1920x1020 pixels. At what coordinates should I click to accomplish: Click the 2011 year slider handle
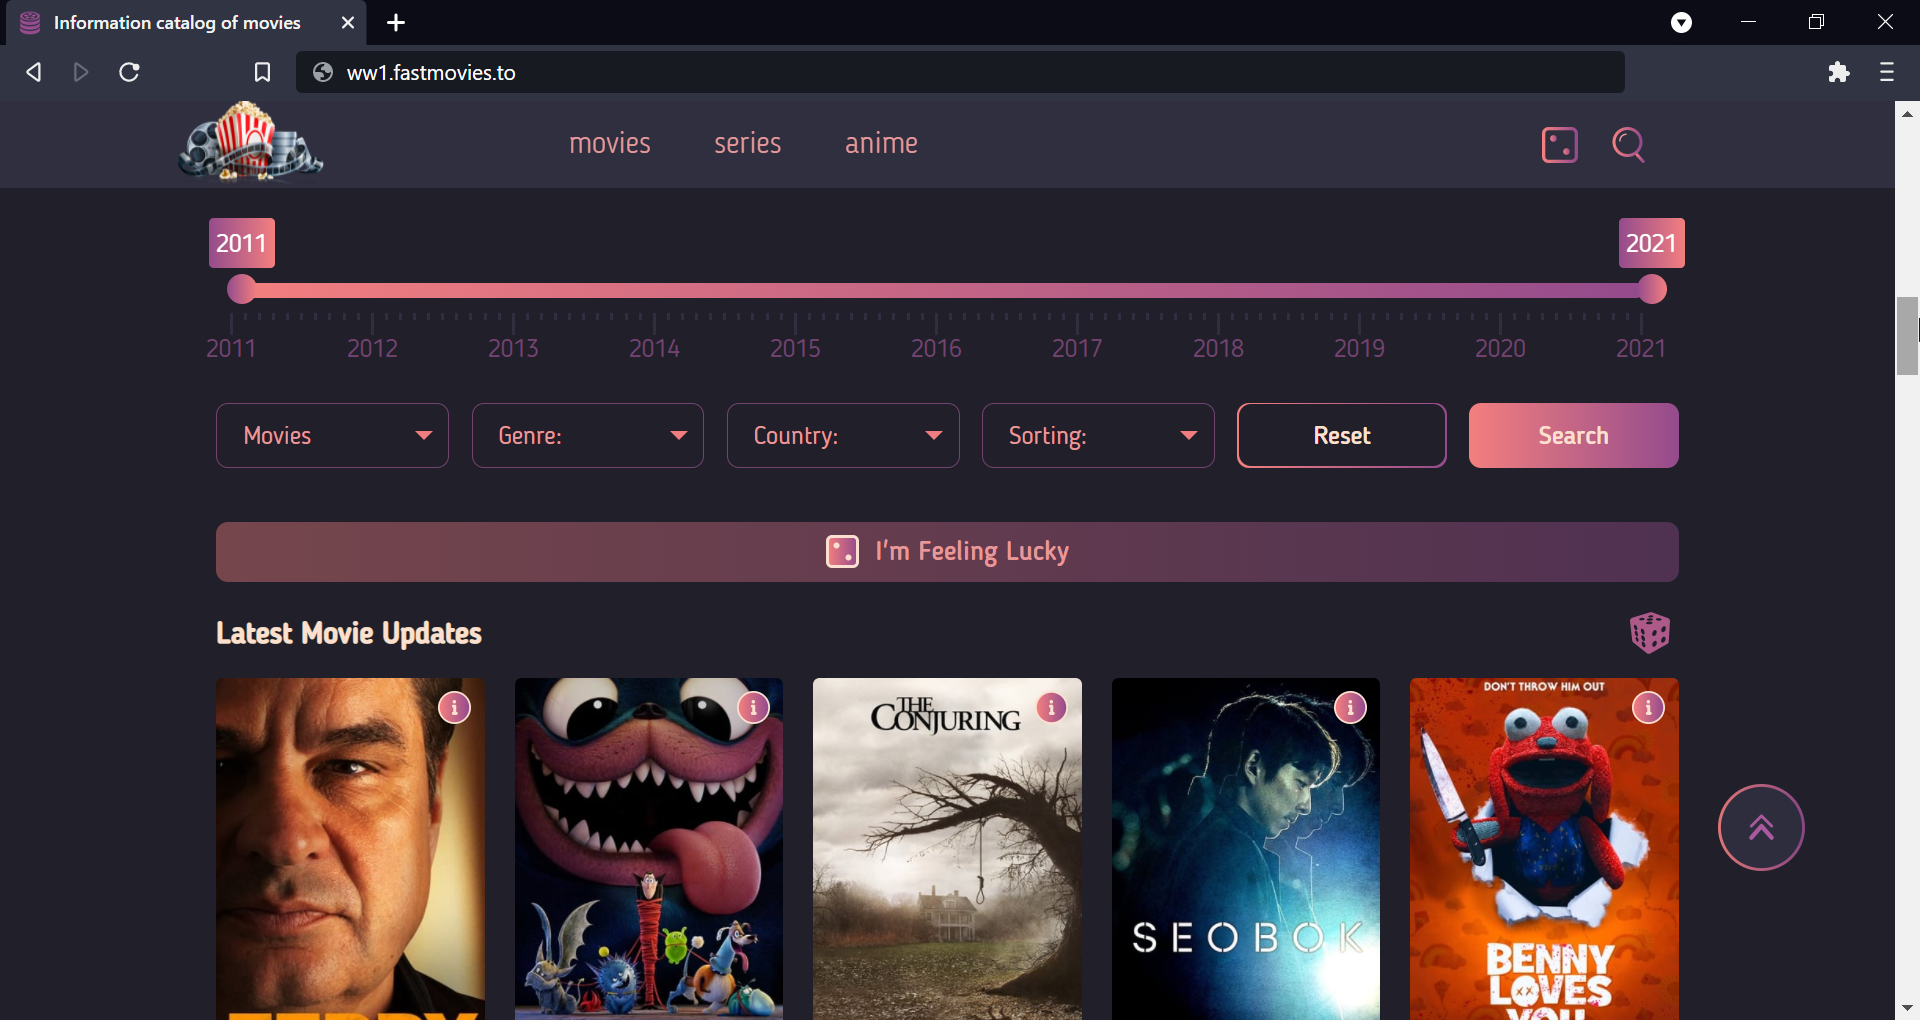(x=241, y=290)
